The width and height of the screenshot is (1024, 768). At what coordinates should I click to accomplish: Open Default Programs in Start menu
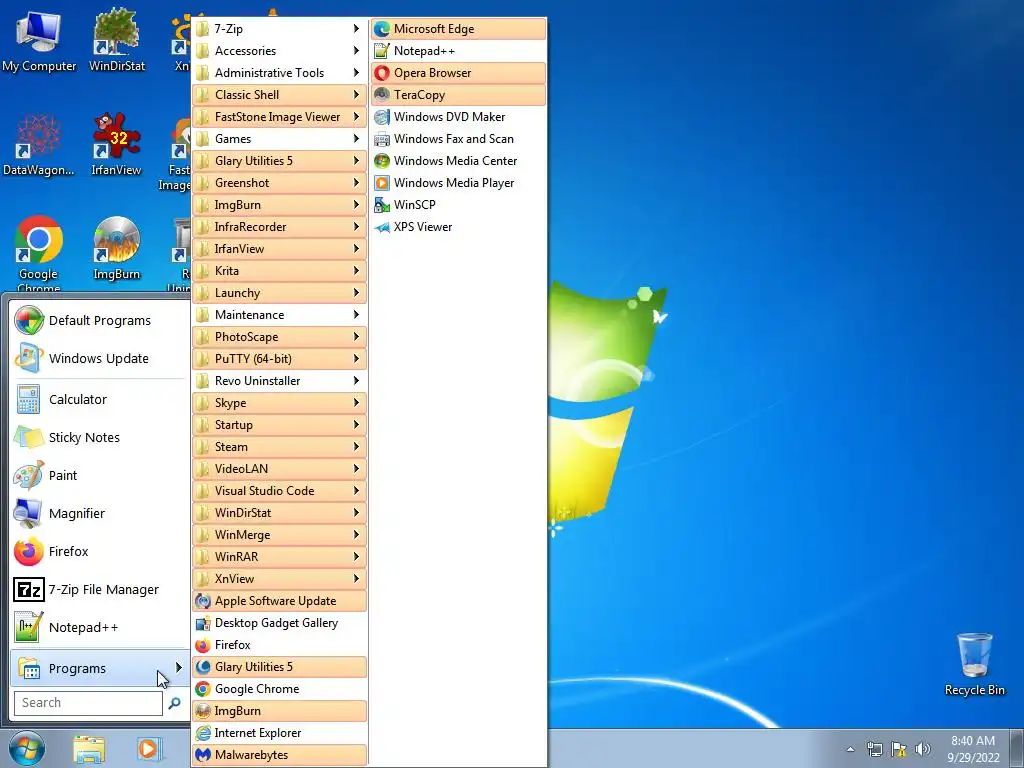[x=99, y=321]
